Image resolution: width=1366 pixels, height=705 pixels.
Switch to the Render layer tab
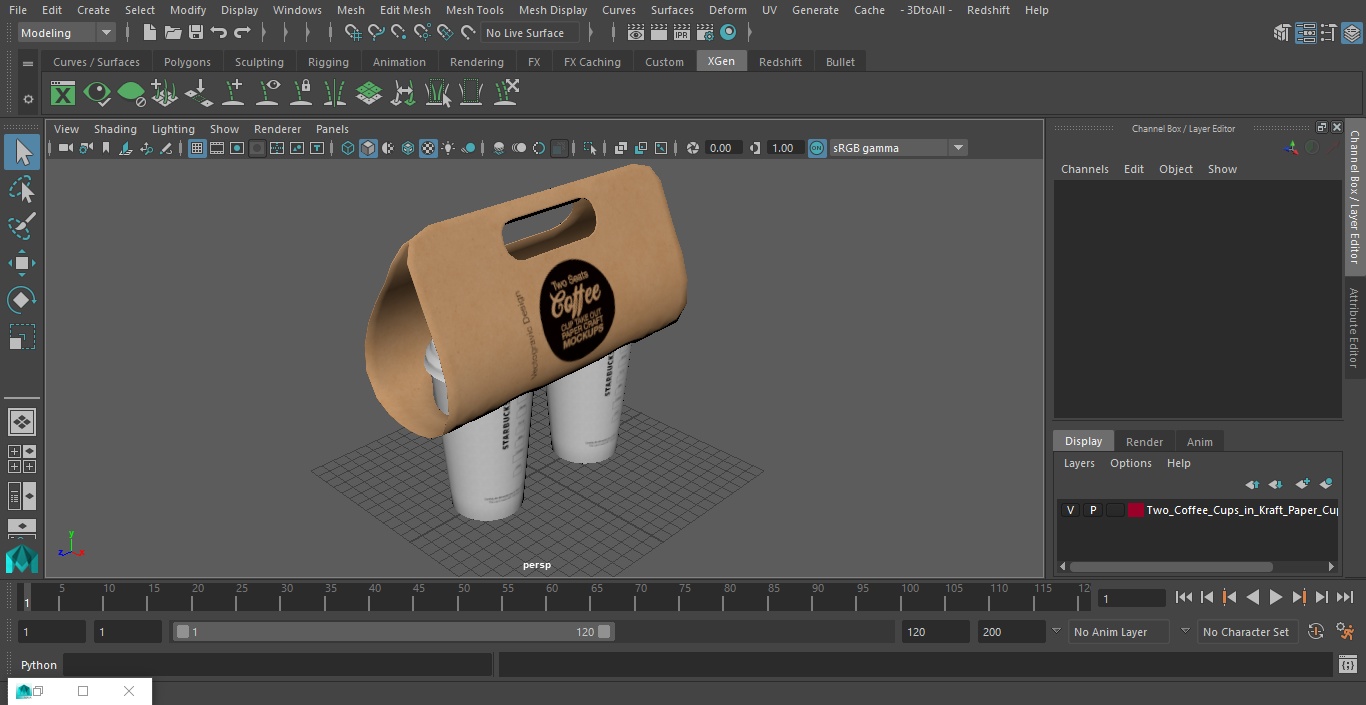click(1144, 442)
